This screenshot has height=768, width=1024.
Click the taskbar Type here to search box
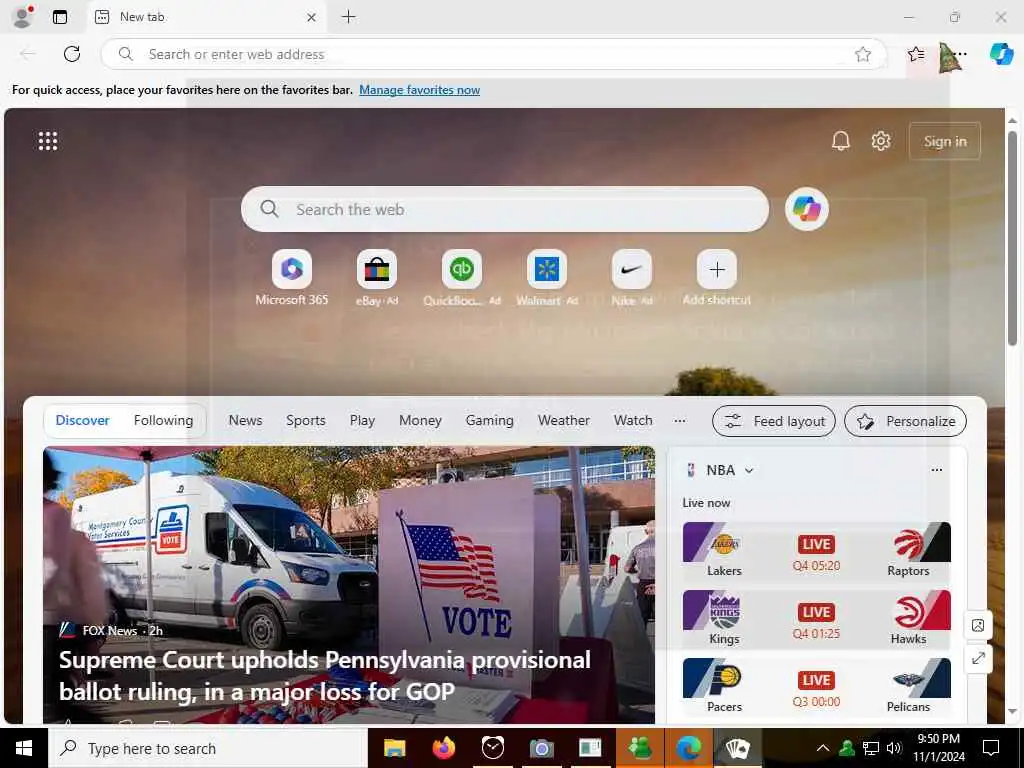pyautogui.click(x=208, y=748)
